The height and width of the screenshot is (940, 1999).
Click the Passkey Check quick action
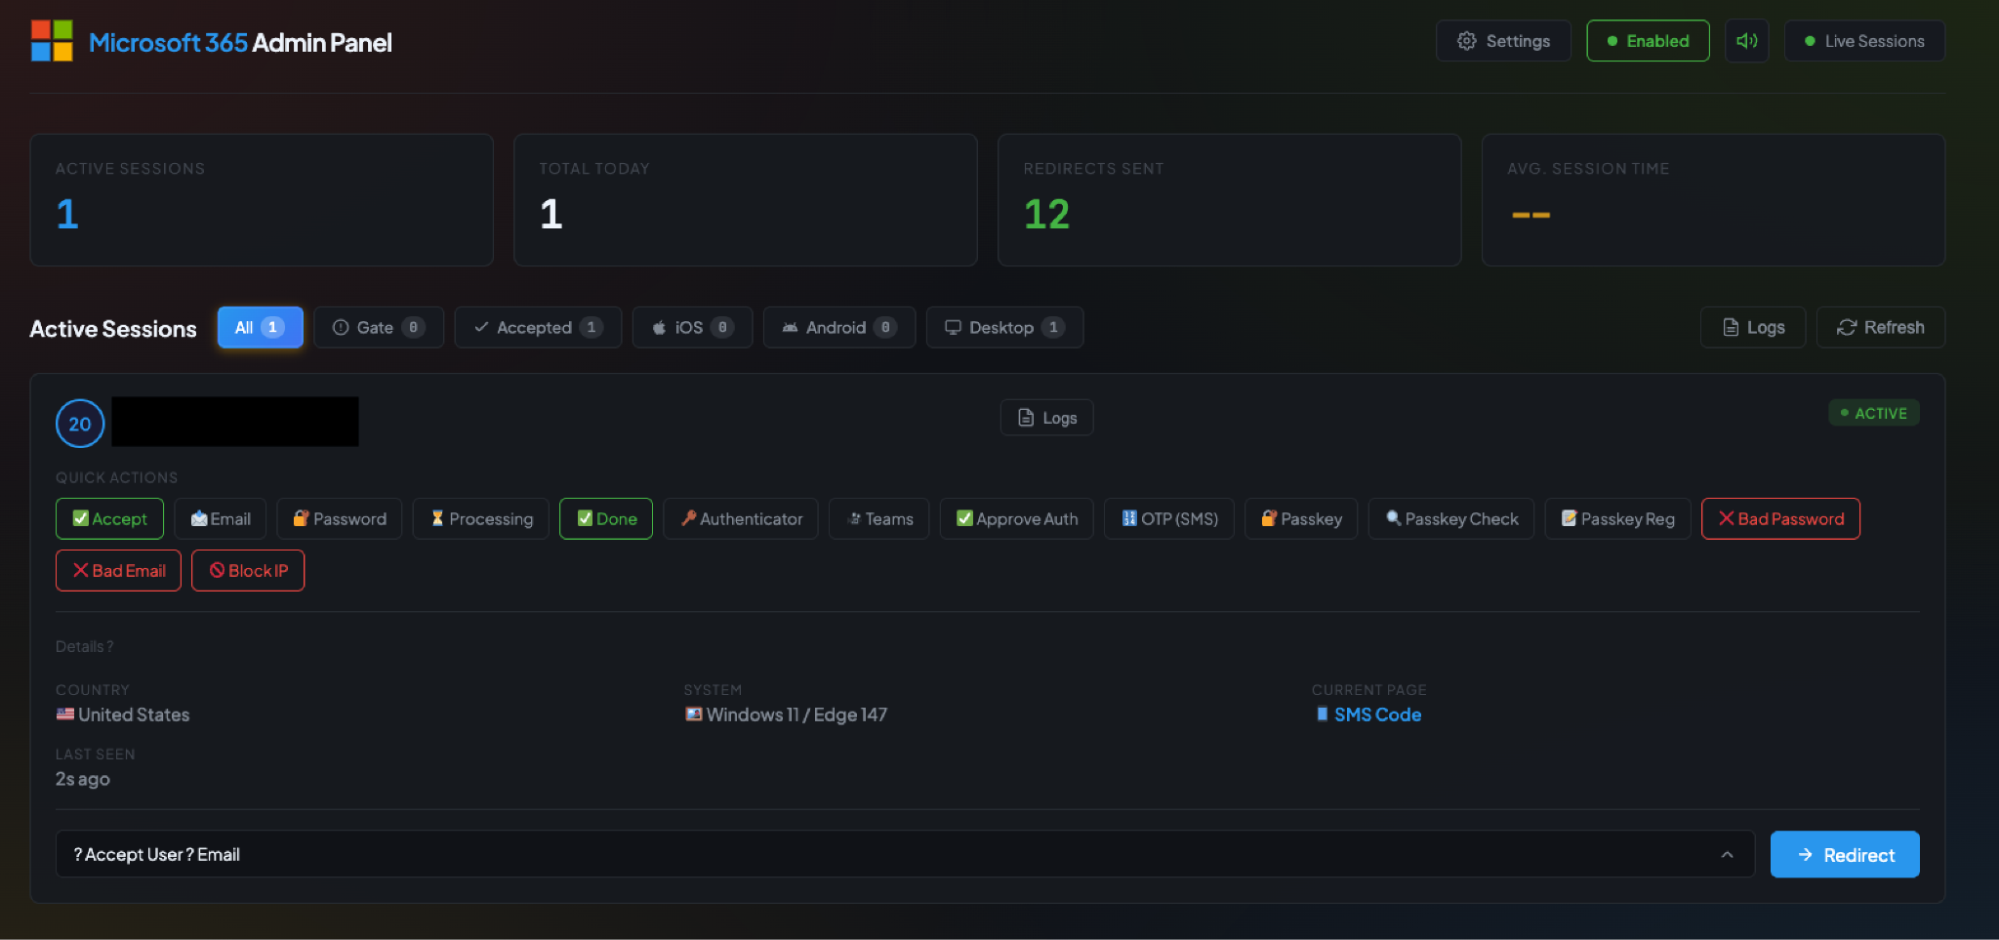point(1451,518)
